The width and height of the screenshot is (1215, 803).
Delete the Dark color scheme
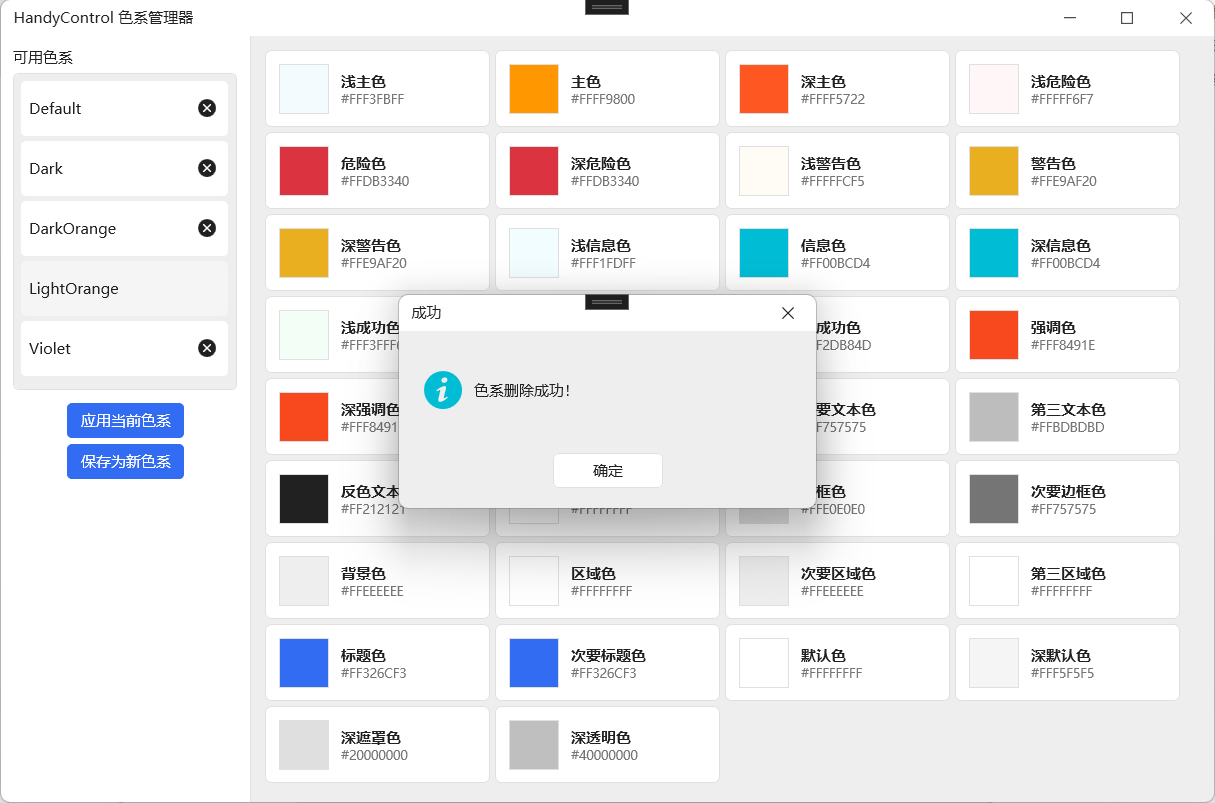point(207,168)
